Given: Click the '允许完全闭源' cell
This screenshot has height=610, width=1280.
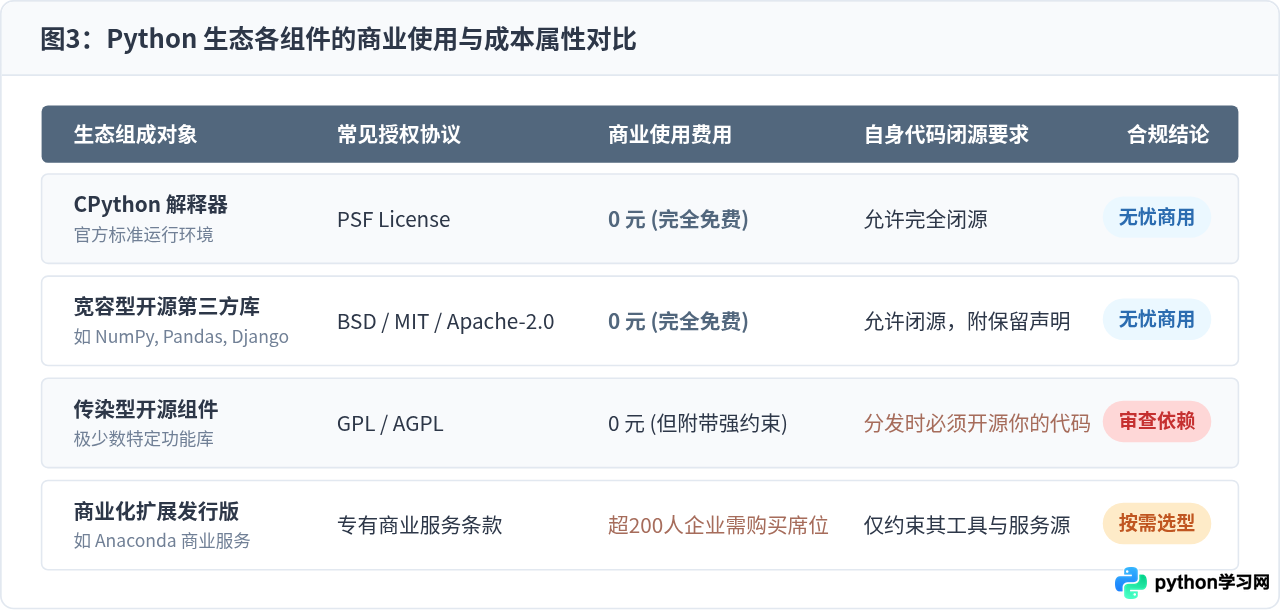Looking at the screenshot, I should (926, 219).
